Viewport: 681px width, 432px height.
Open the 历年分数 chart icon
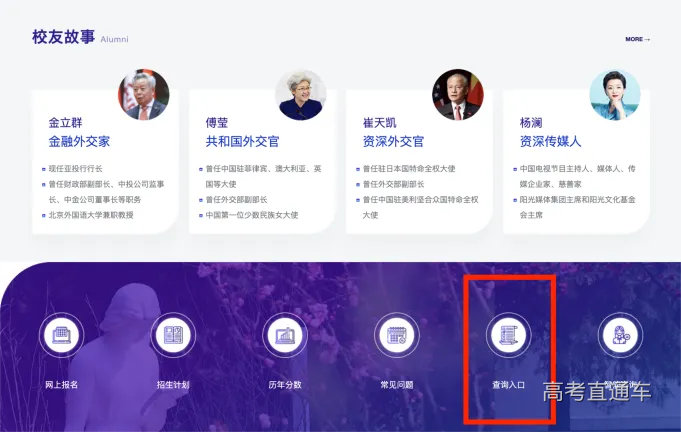pos(285,335)
